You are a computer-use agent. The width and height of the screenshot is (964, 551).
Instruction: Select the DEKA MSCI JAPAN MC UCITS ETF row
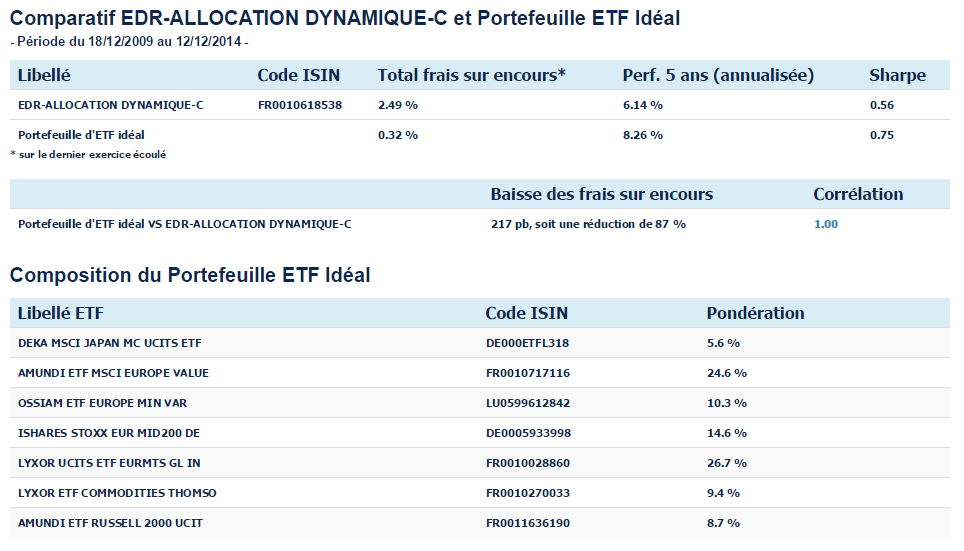[x=110, y=343]
